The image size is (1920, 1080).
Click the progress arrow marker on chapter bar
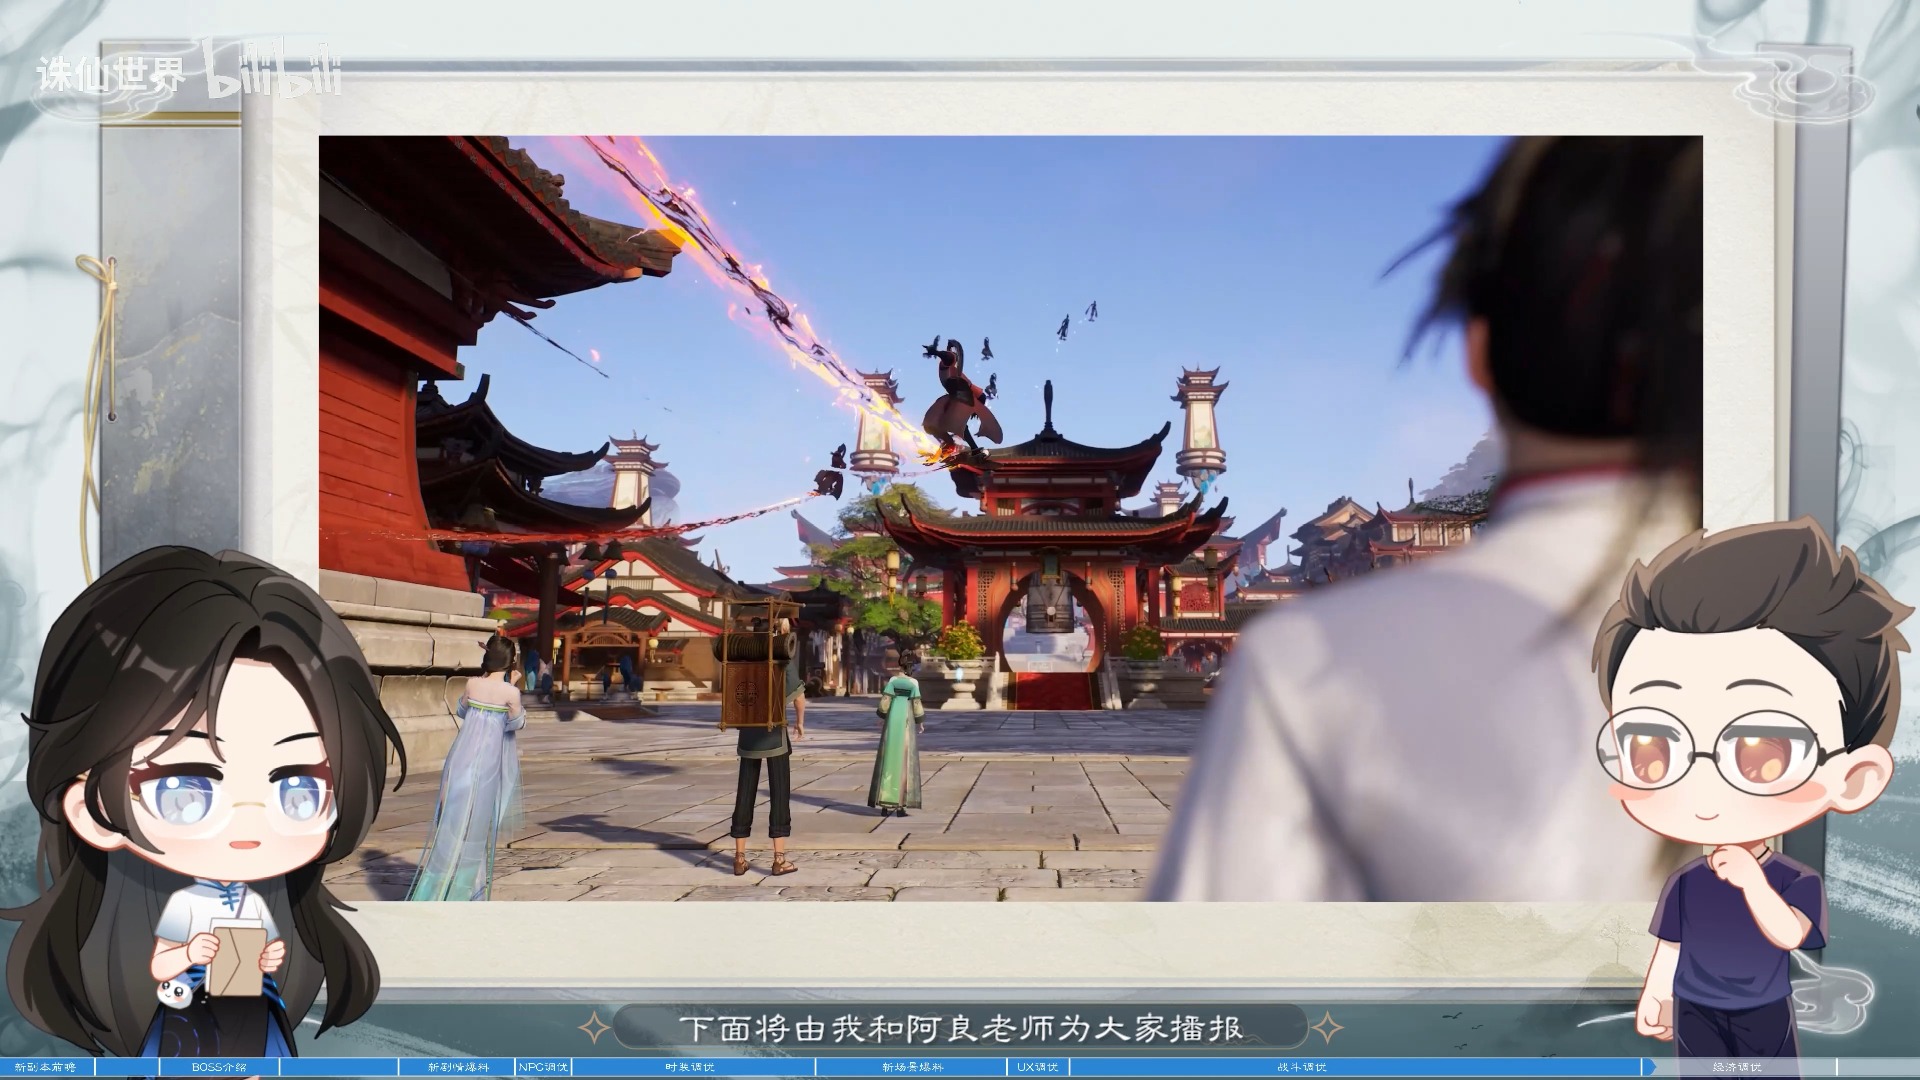(1649, 1067)
